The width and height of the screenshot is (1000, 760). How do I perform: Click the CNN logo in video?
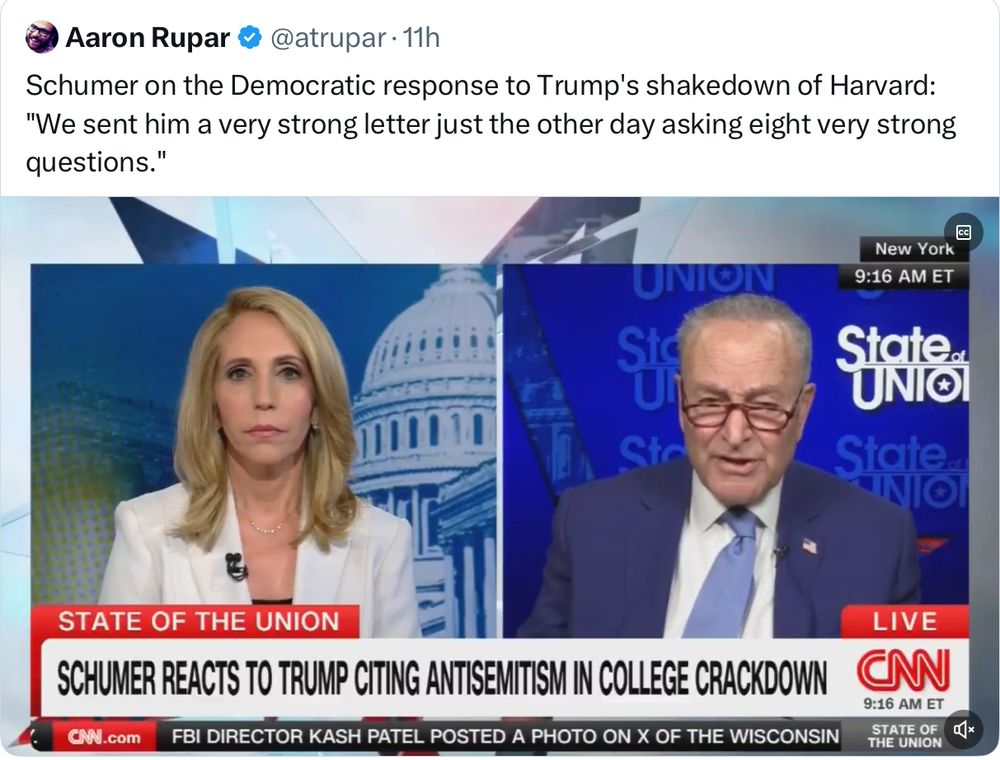(x=903, y=669)
